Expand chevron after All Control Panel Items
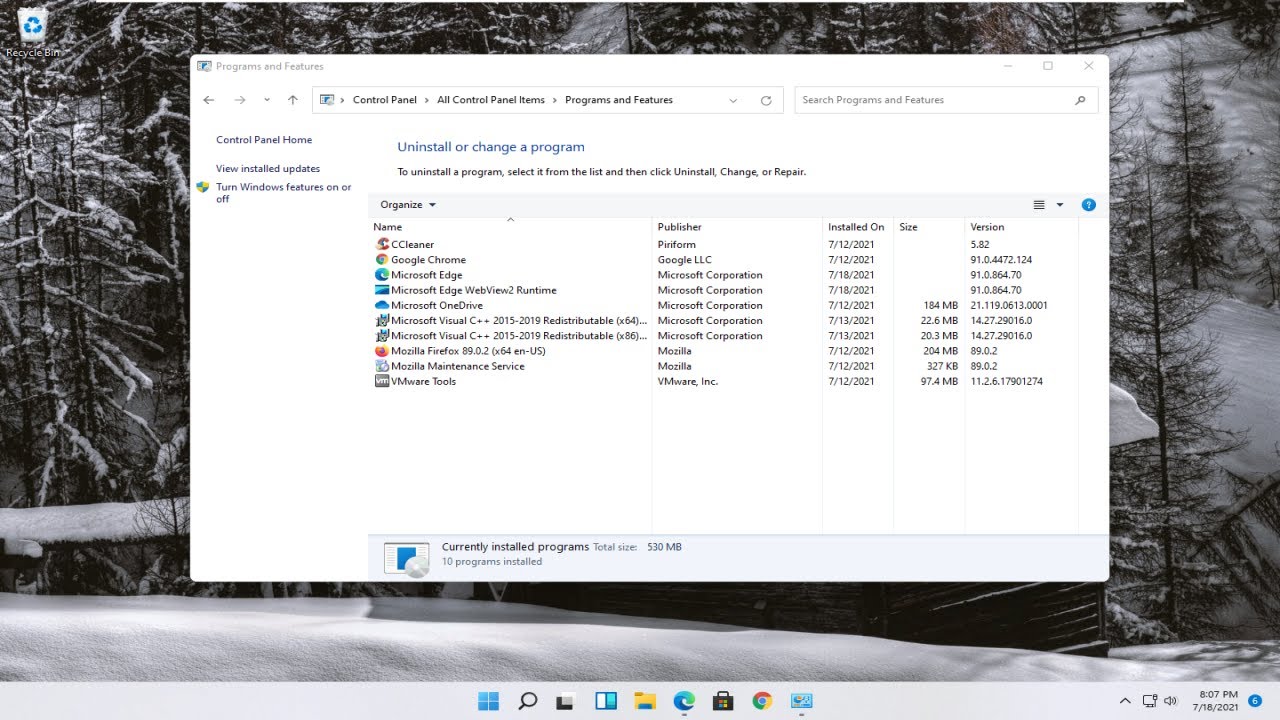 click(555, 100)
